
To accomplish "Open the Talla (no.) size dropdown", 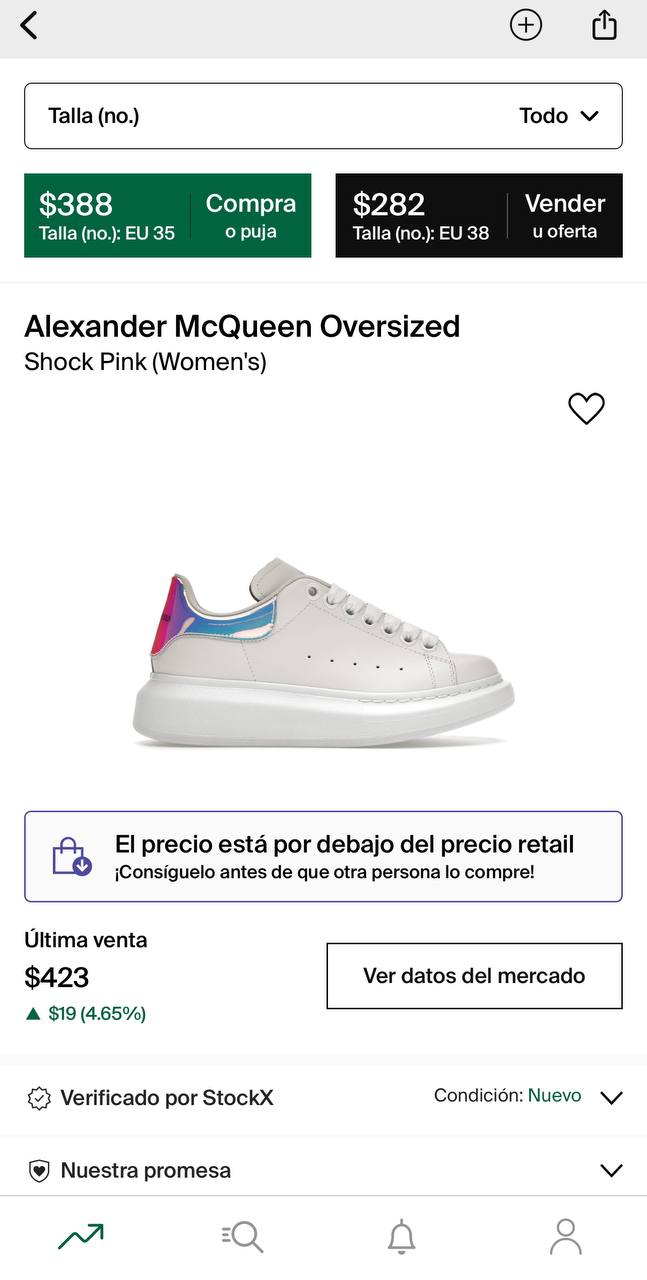I will [323, 116].
